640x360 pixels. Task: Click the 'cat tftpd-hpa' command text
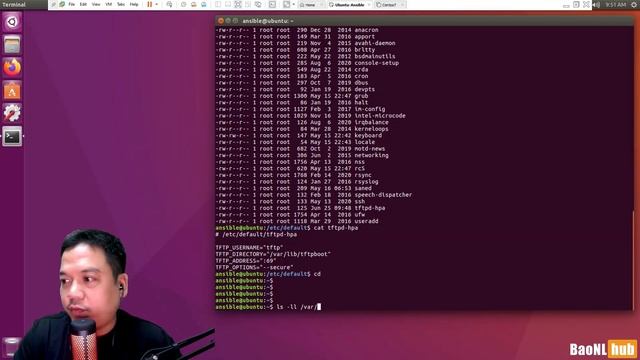336,228
